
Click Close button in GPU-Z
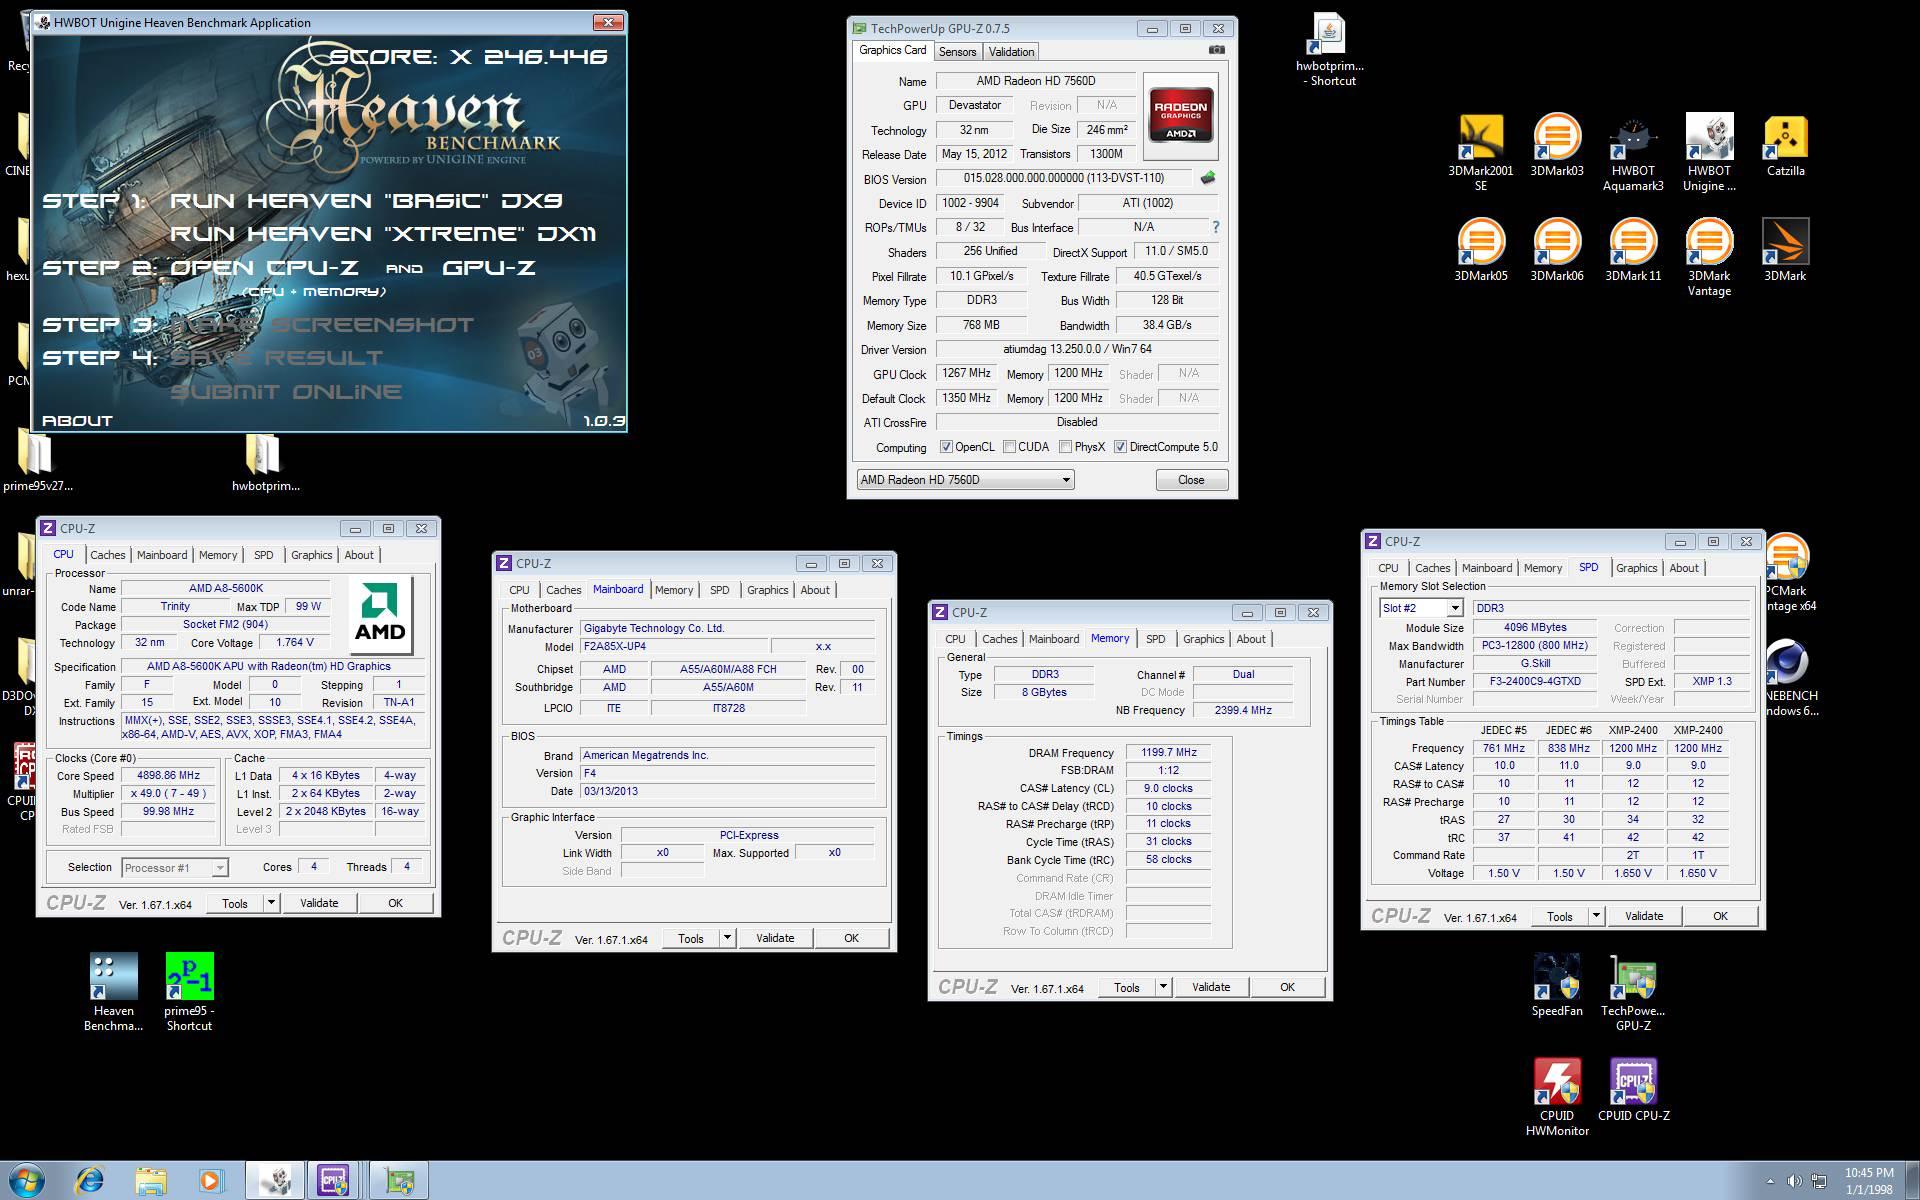(x=1191, y=480)
